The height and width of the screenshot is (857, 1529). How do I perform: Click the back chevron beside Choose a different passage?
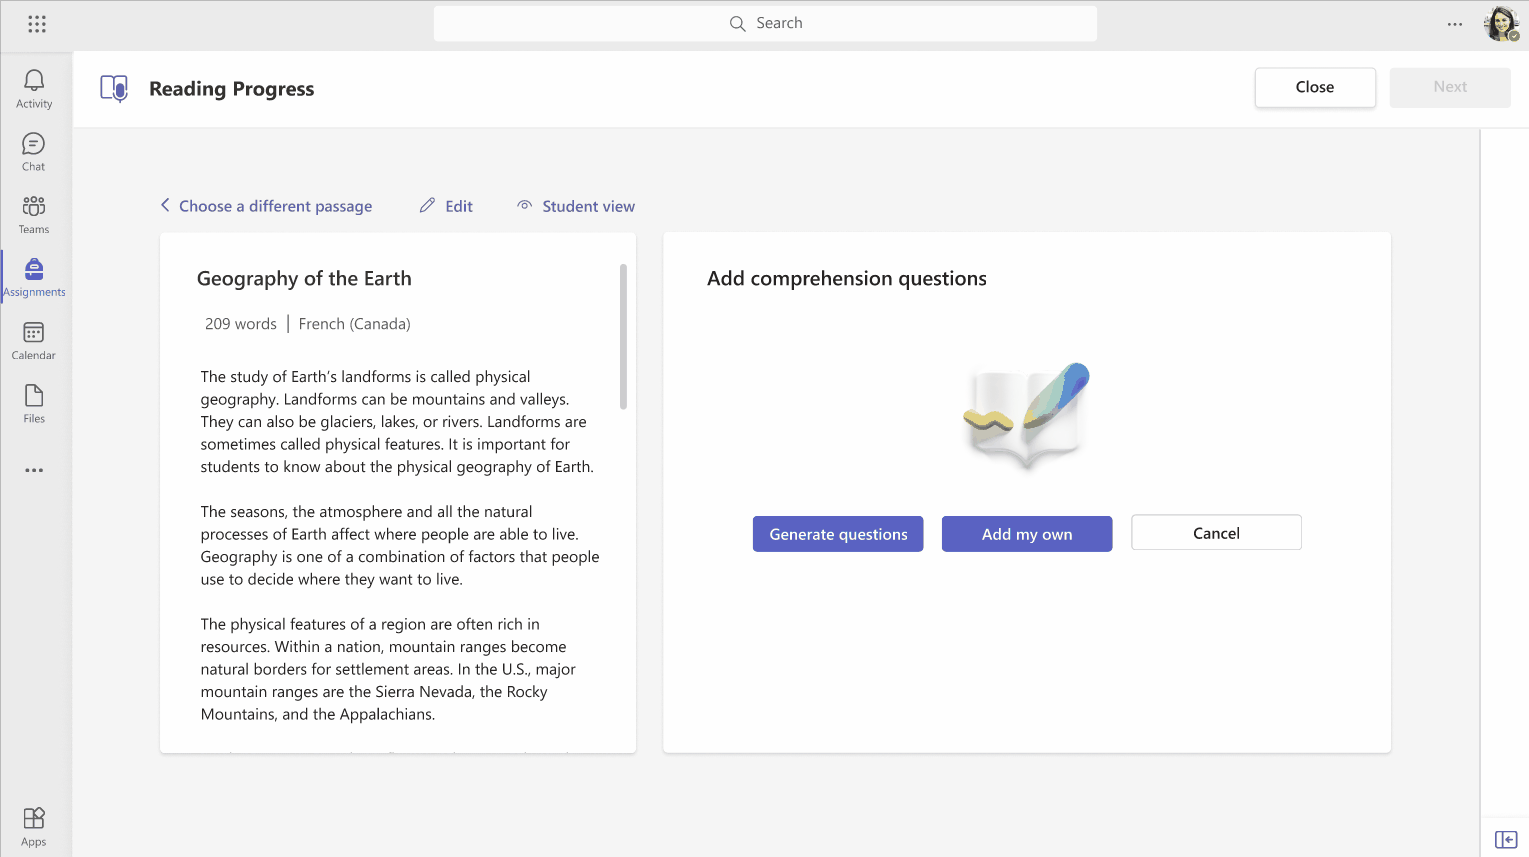[x=164, y=205]
